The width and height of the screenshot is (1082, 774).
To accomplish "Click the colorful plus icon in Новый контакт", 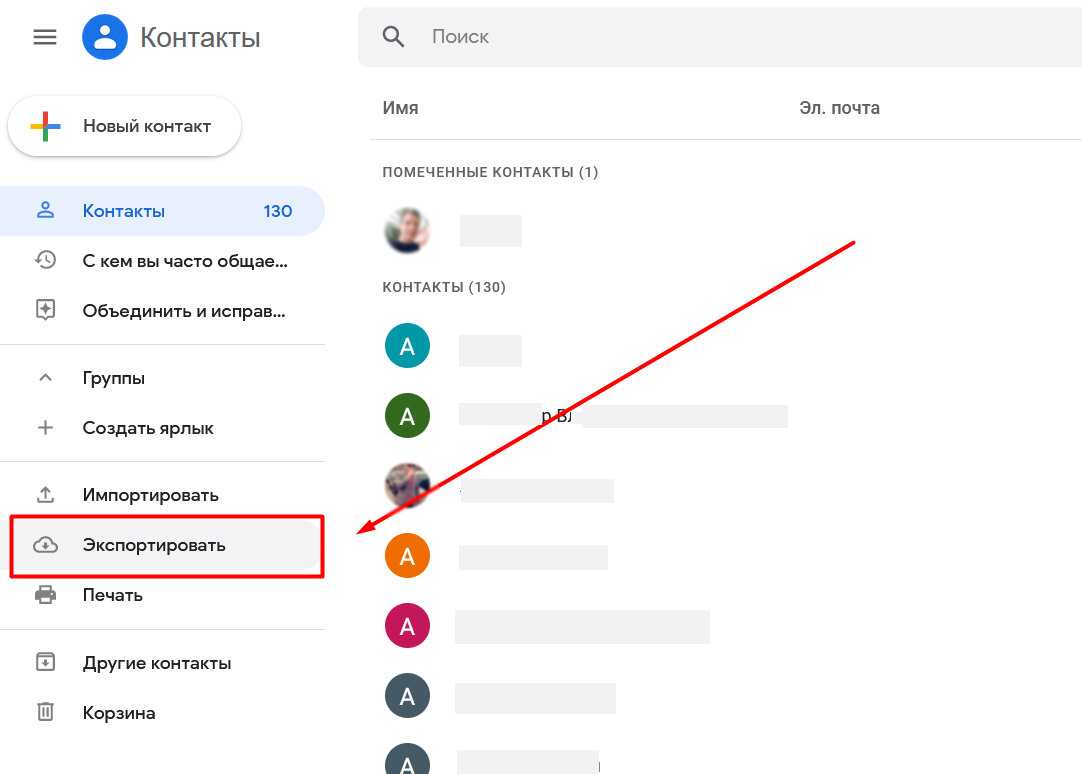I will [46, 126].
